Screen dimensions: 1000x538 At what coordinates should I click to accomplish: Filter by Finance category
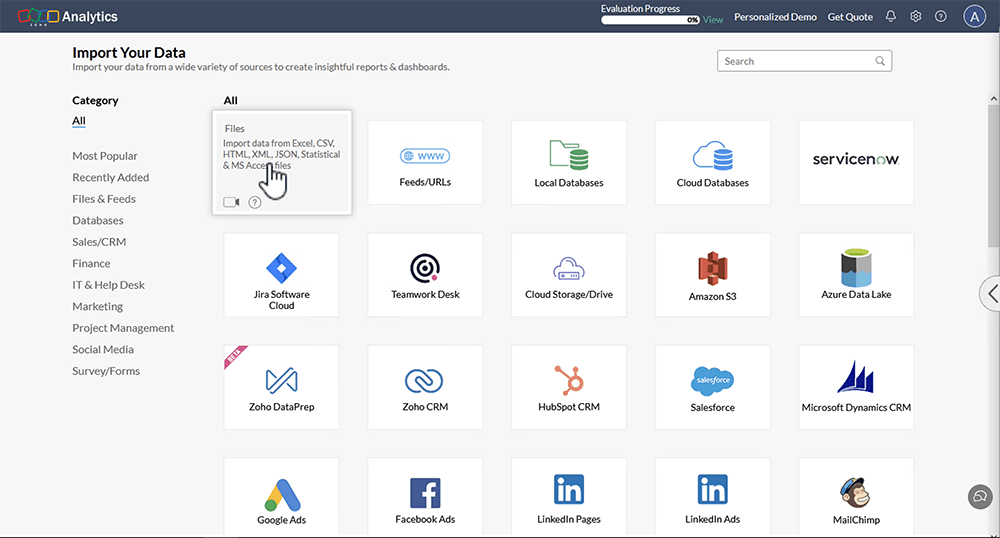click(x=91, y=263)
